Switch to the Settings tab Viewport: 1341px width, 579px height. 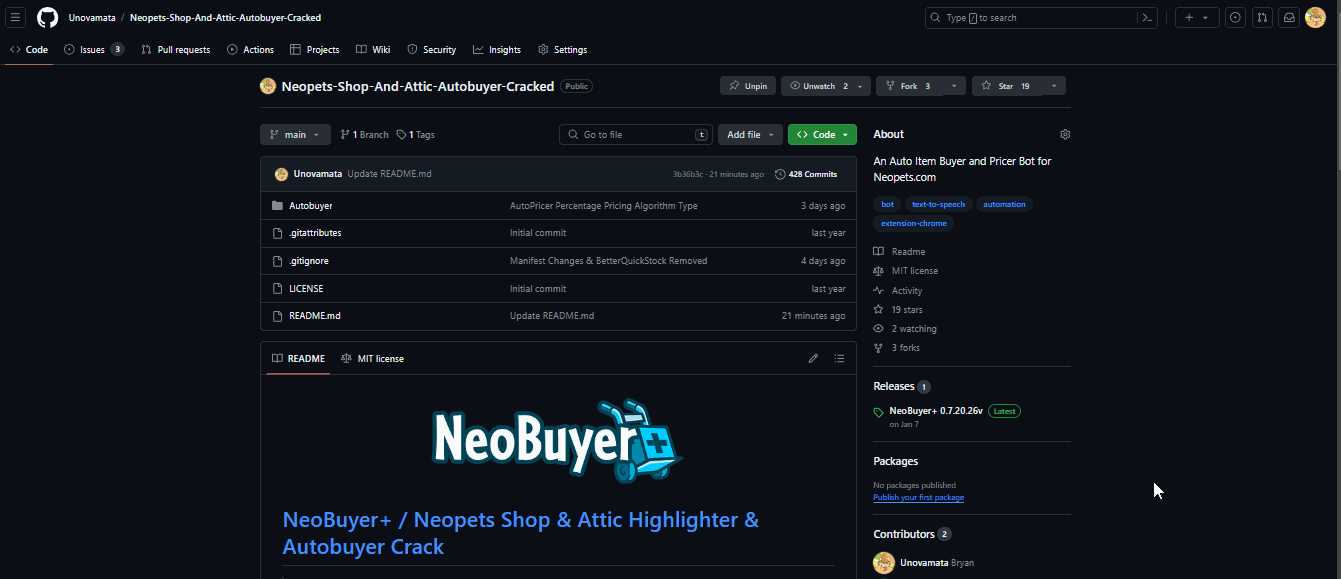pos(563,50)
